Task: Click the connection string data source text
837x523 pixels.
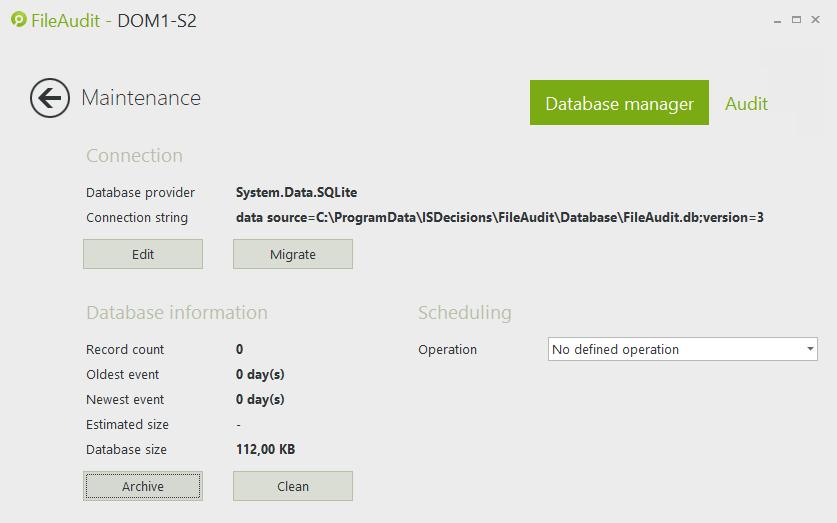Action: point(500,217)
